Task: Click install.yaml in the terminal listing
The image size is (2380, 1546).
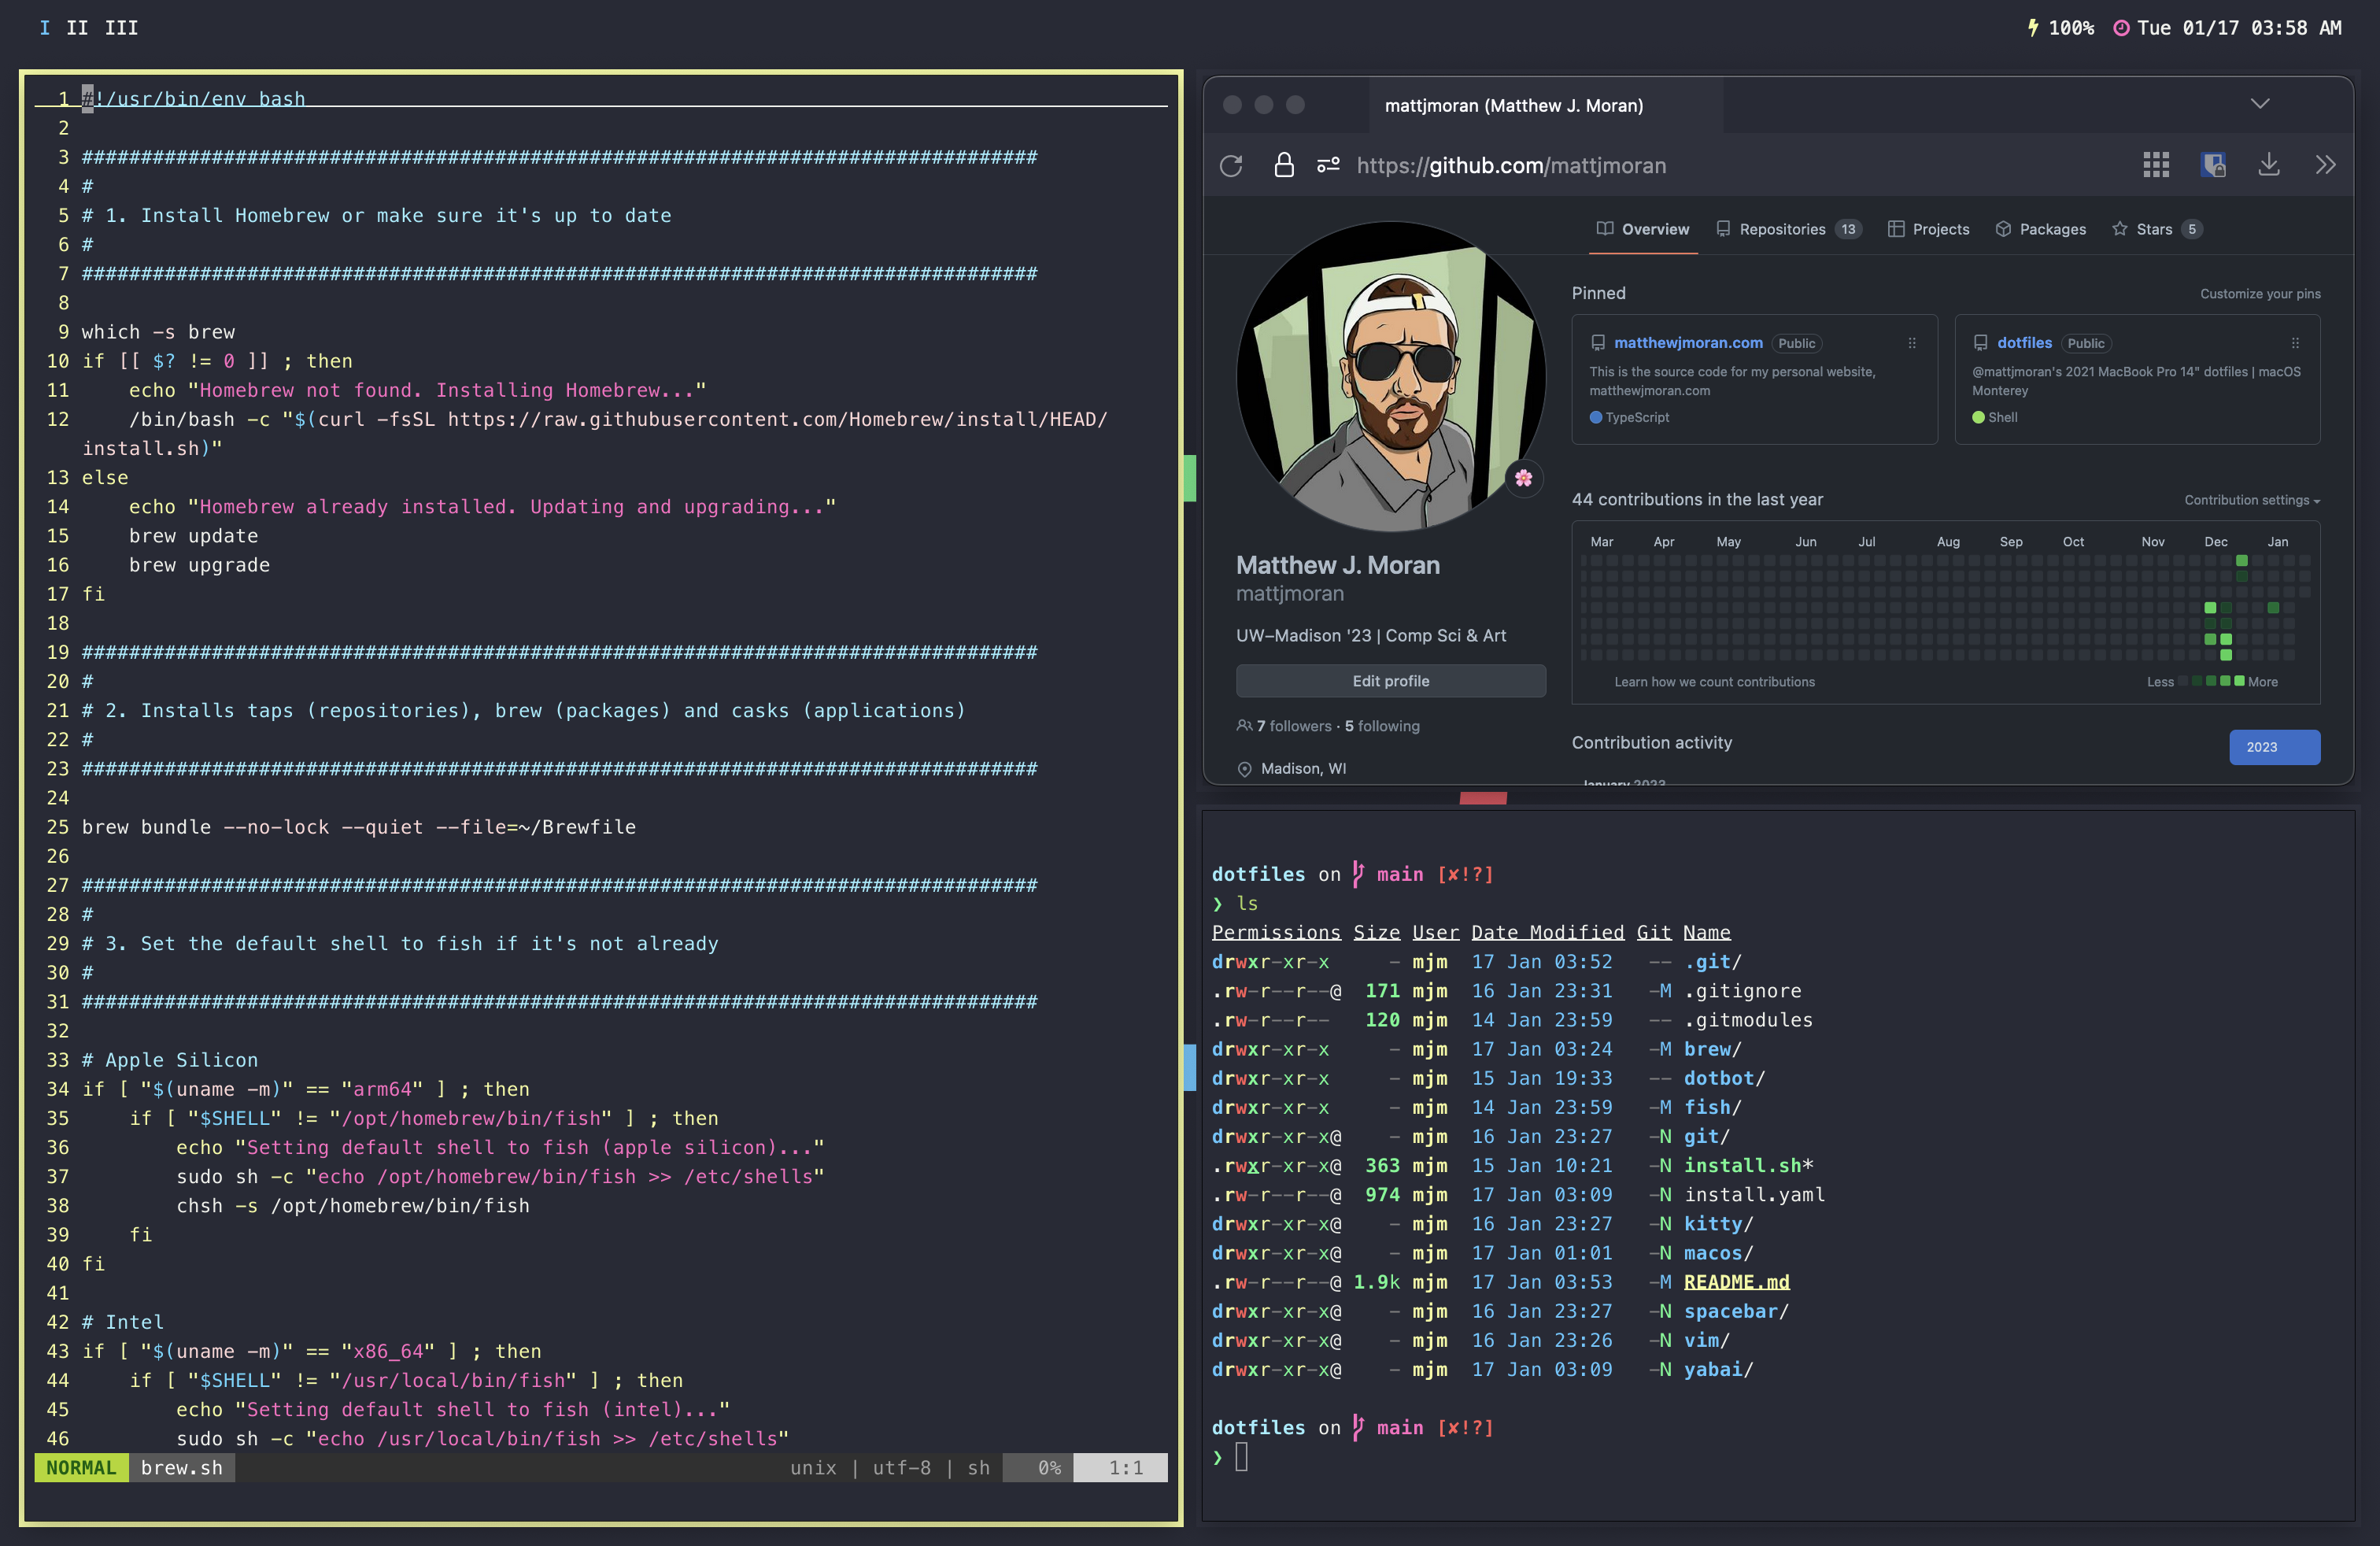Action: (1754, 1194)
